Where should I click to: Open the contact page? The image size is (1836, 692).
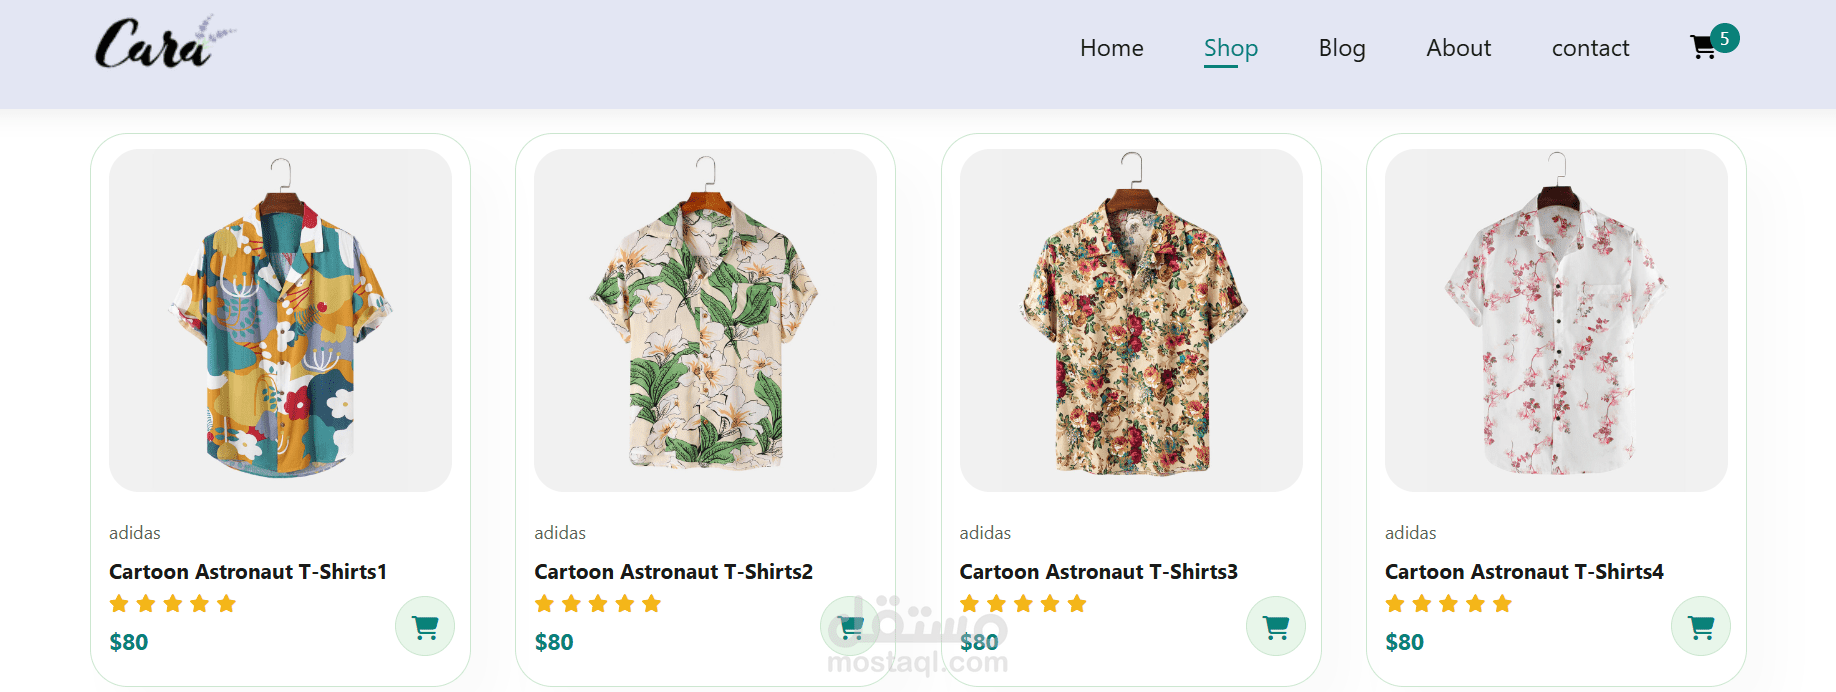(1590, 48)
